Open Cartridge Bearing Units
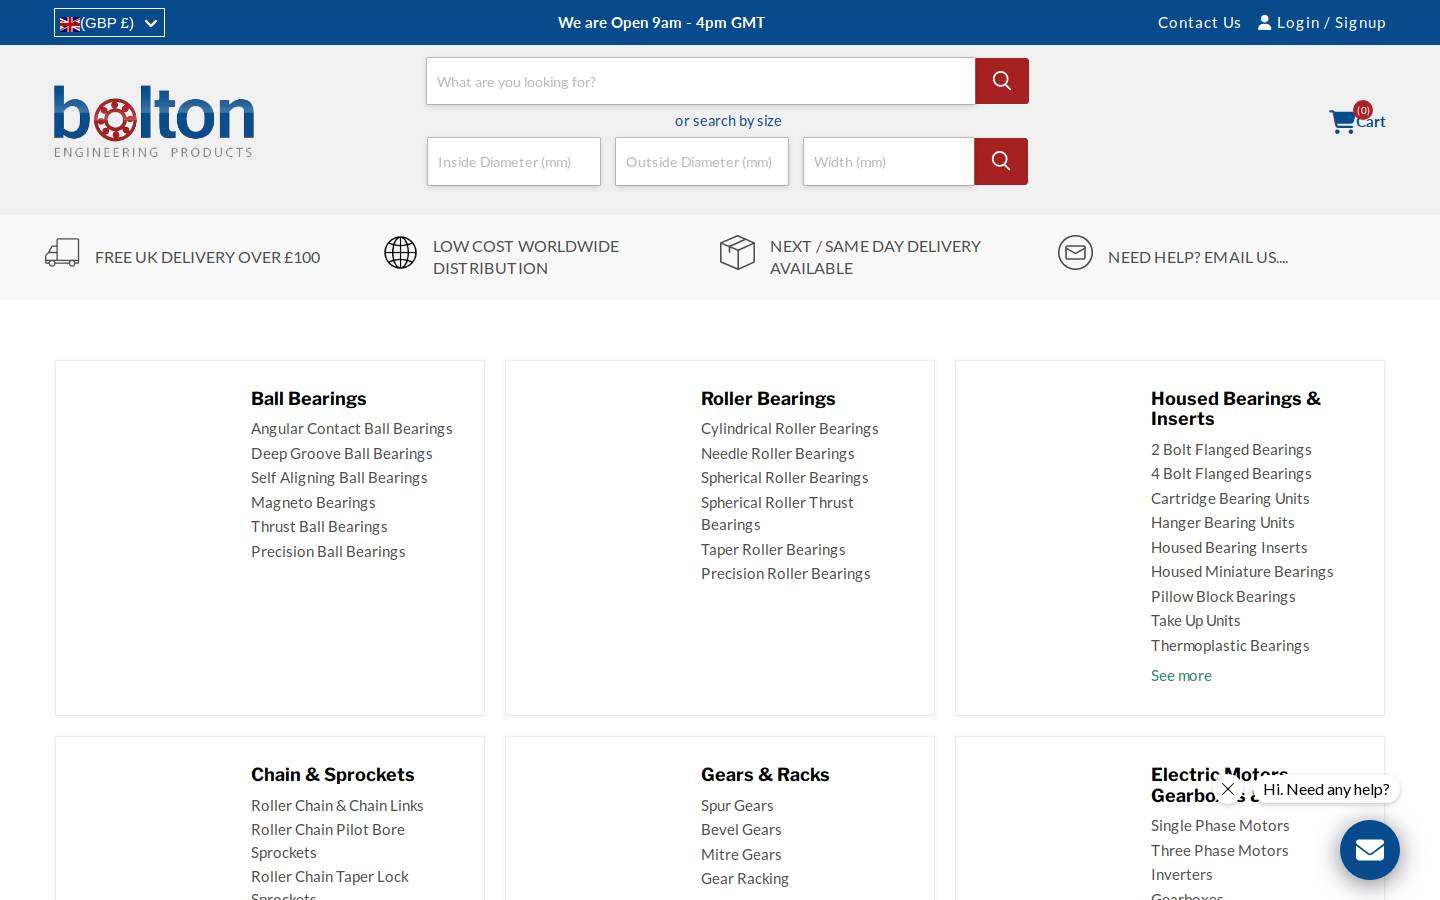The height and width of the screenshot is (900, 1440). tap(1230, 498)
